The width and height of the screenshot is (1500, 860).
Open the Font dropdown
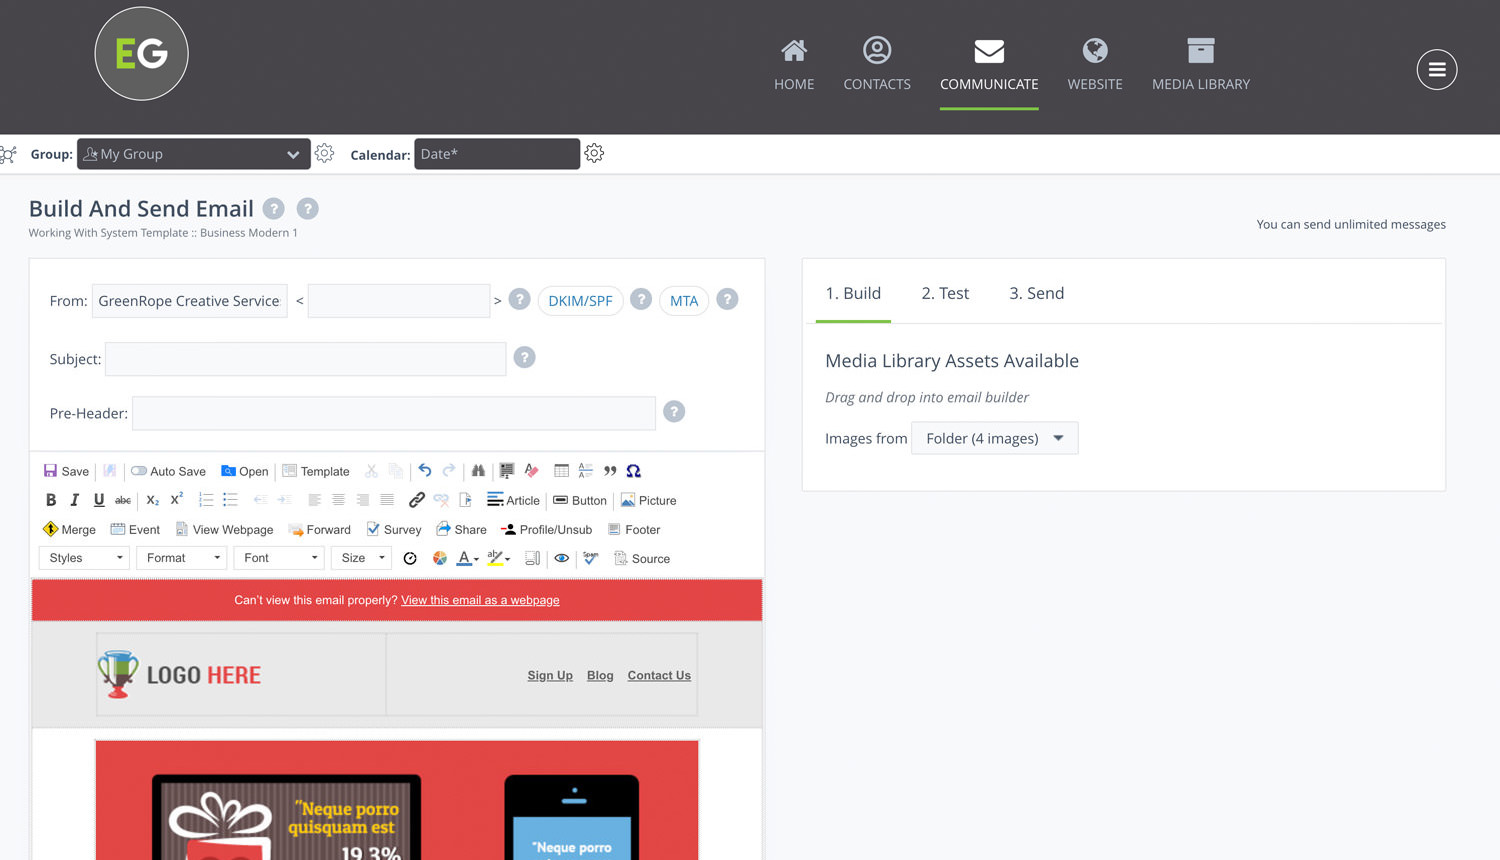point(279,558)
